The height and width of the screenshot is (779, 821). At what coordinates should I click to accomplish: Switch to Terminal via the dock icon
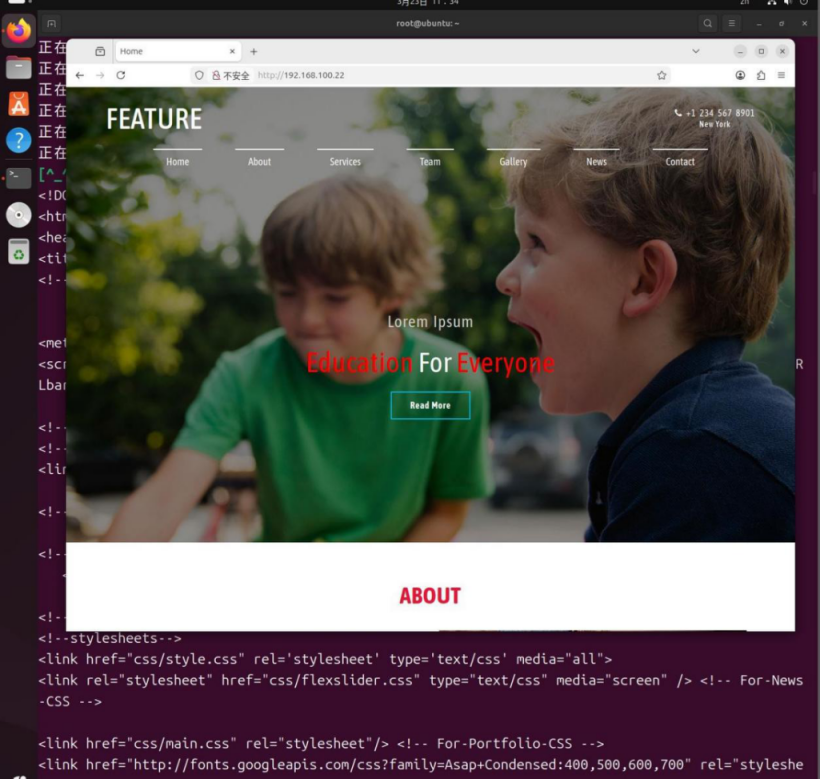19,177
